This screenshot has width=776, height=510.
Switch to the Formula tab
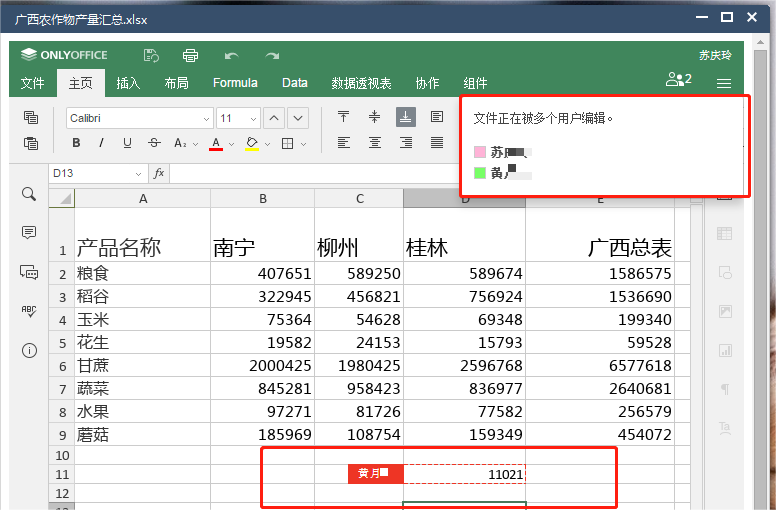(x=235, y=83)
